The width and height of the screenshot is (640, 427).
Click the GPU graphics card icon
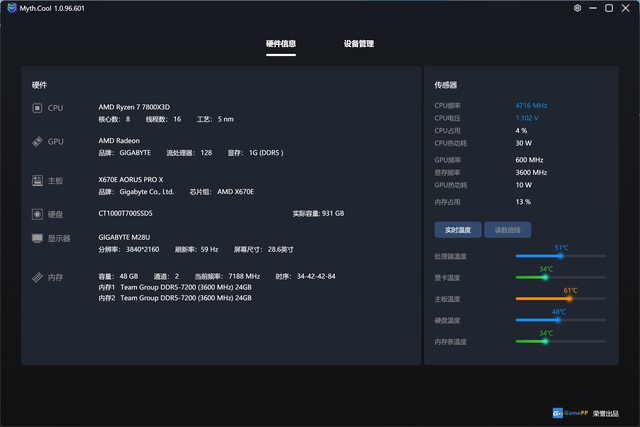37,141
